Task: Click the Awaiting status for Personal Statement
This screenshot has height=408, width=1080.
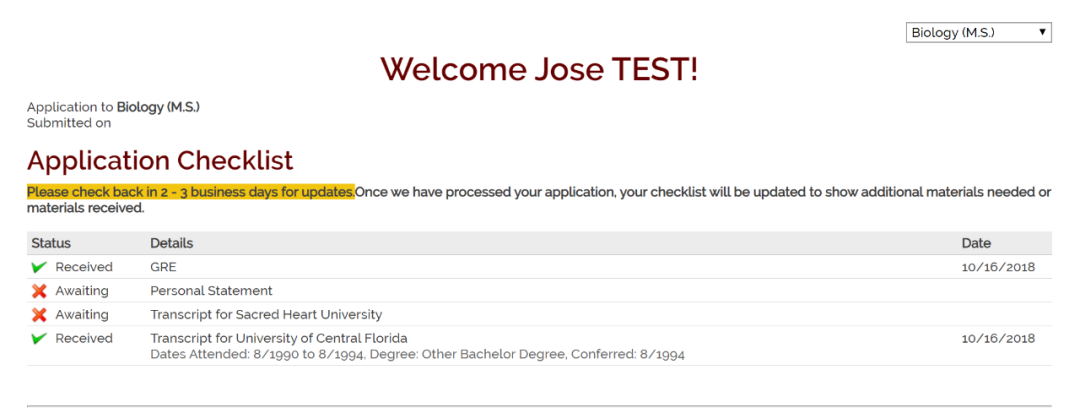Action: tap(82, 291)
